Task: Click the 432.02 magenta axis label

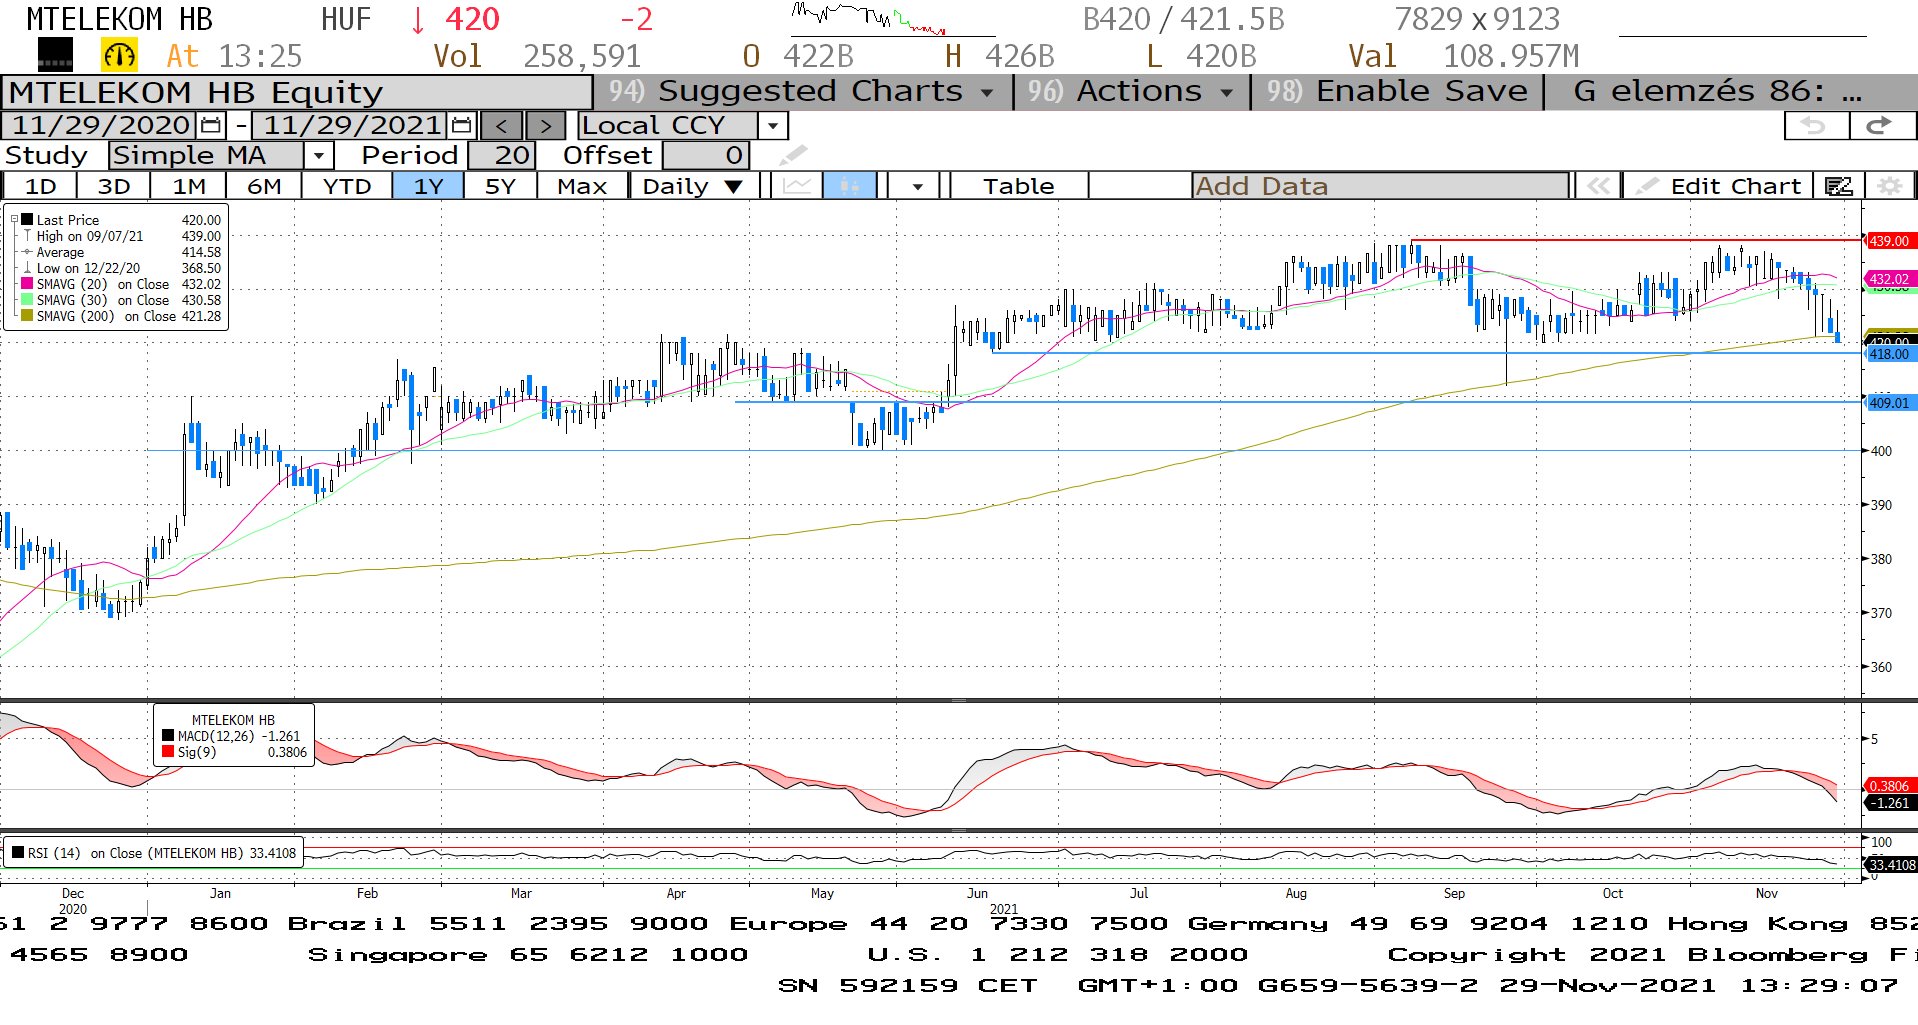Action: (x=1889, y=280)
